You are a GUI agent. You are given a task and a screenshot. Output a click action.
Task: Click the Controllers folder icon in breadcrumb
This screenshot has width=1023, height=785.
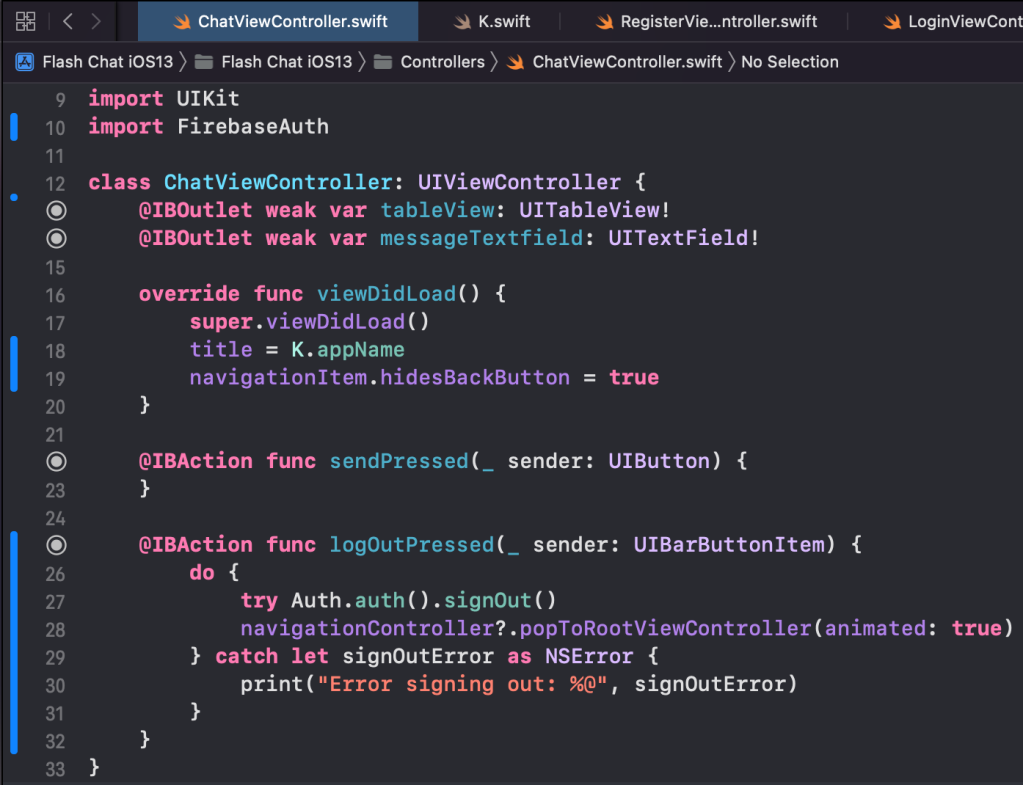pos(382,62)
